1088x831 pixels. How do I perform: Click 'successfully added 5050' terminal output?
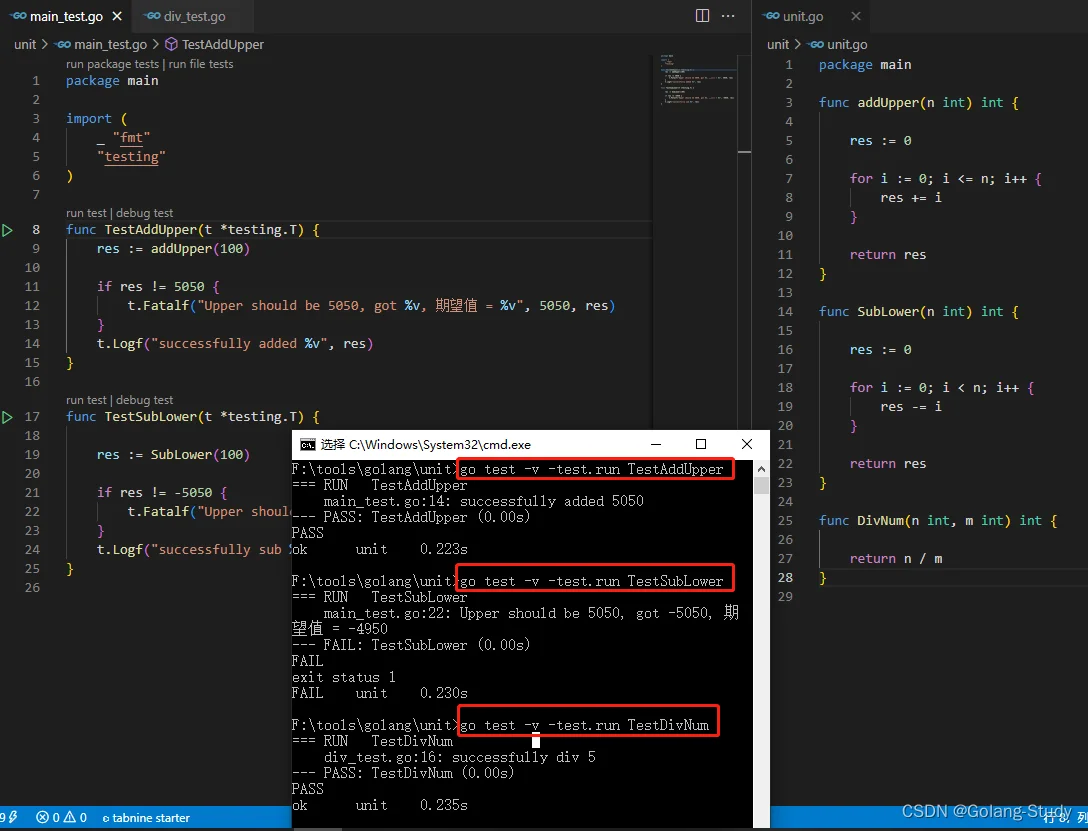[552, 502]
